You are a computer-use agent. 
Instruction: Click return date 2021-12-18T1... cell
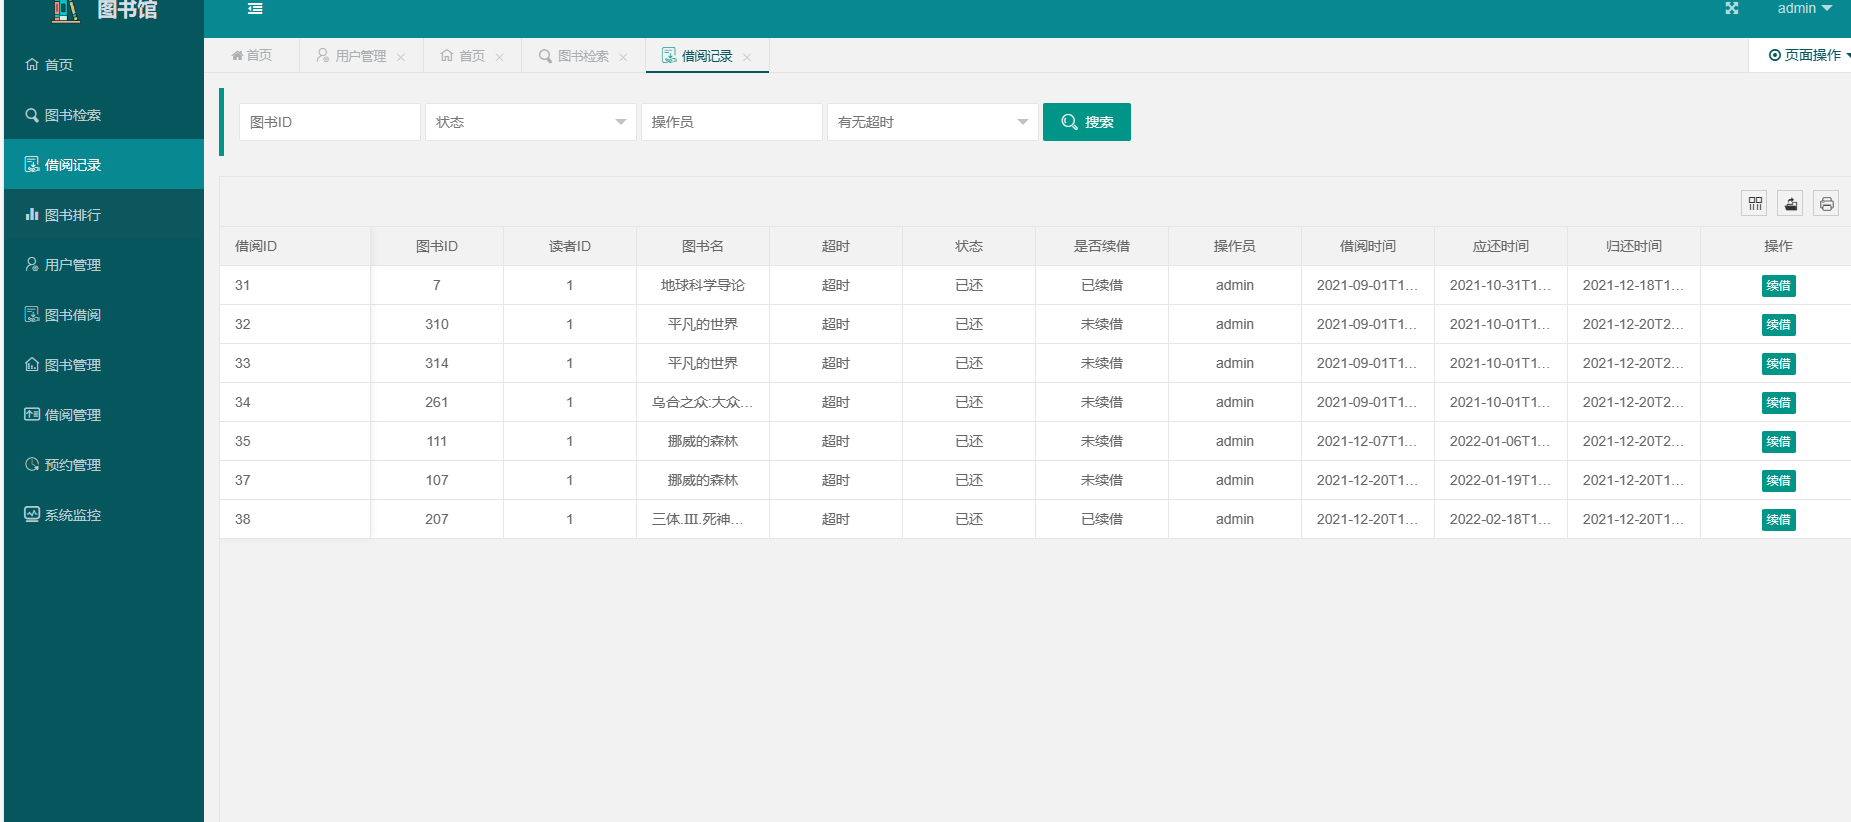pos(1634,285)
